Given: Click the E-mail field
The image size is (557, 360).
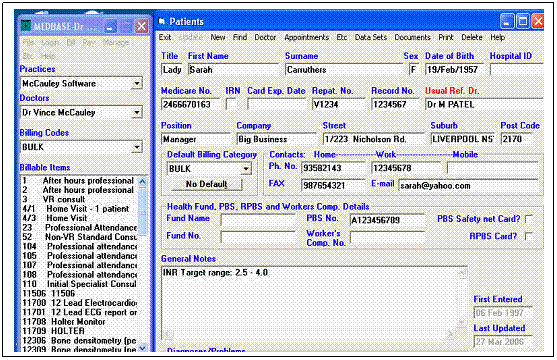Looking at the screenshot, I should (x=468, y=186).
